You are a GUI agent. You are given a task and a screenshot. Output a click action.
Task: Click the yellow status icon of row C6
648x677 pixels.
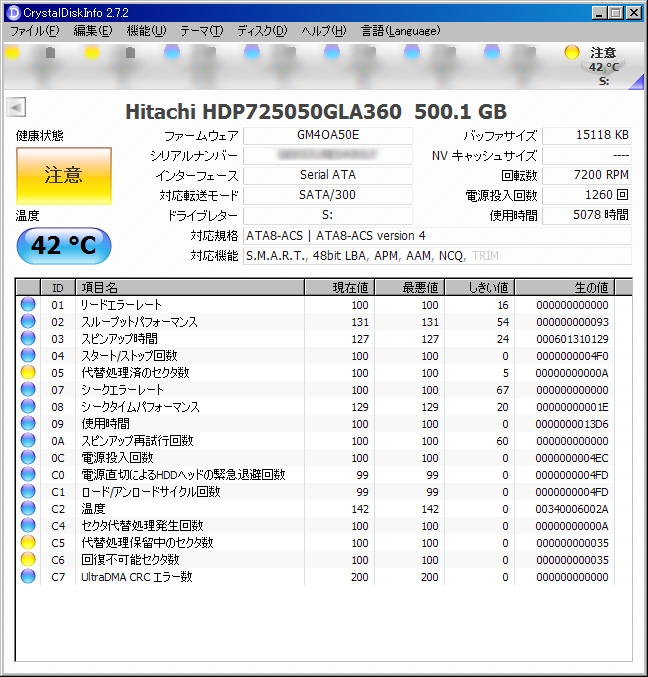[28, 560]
